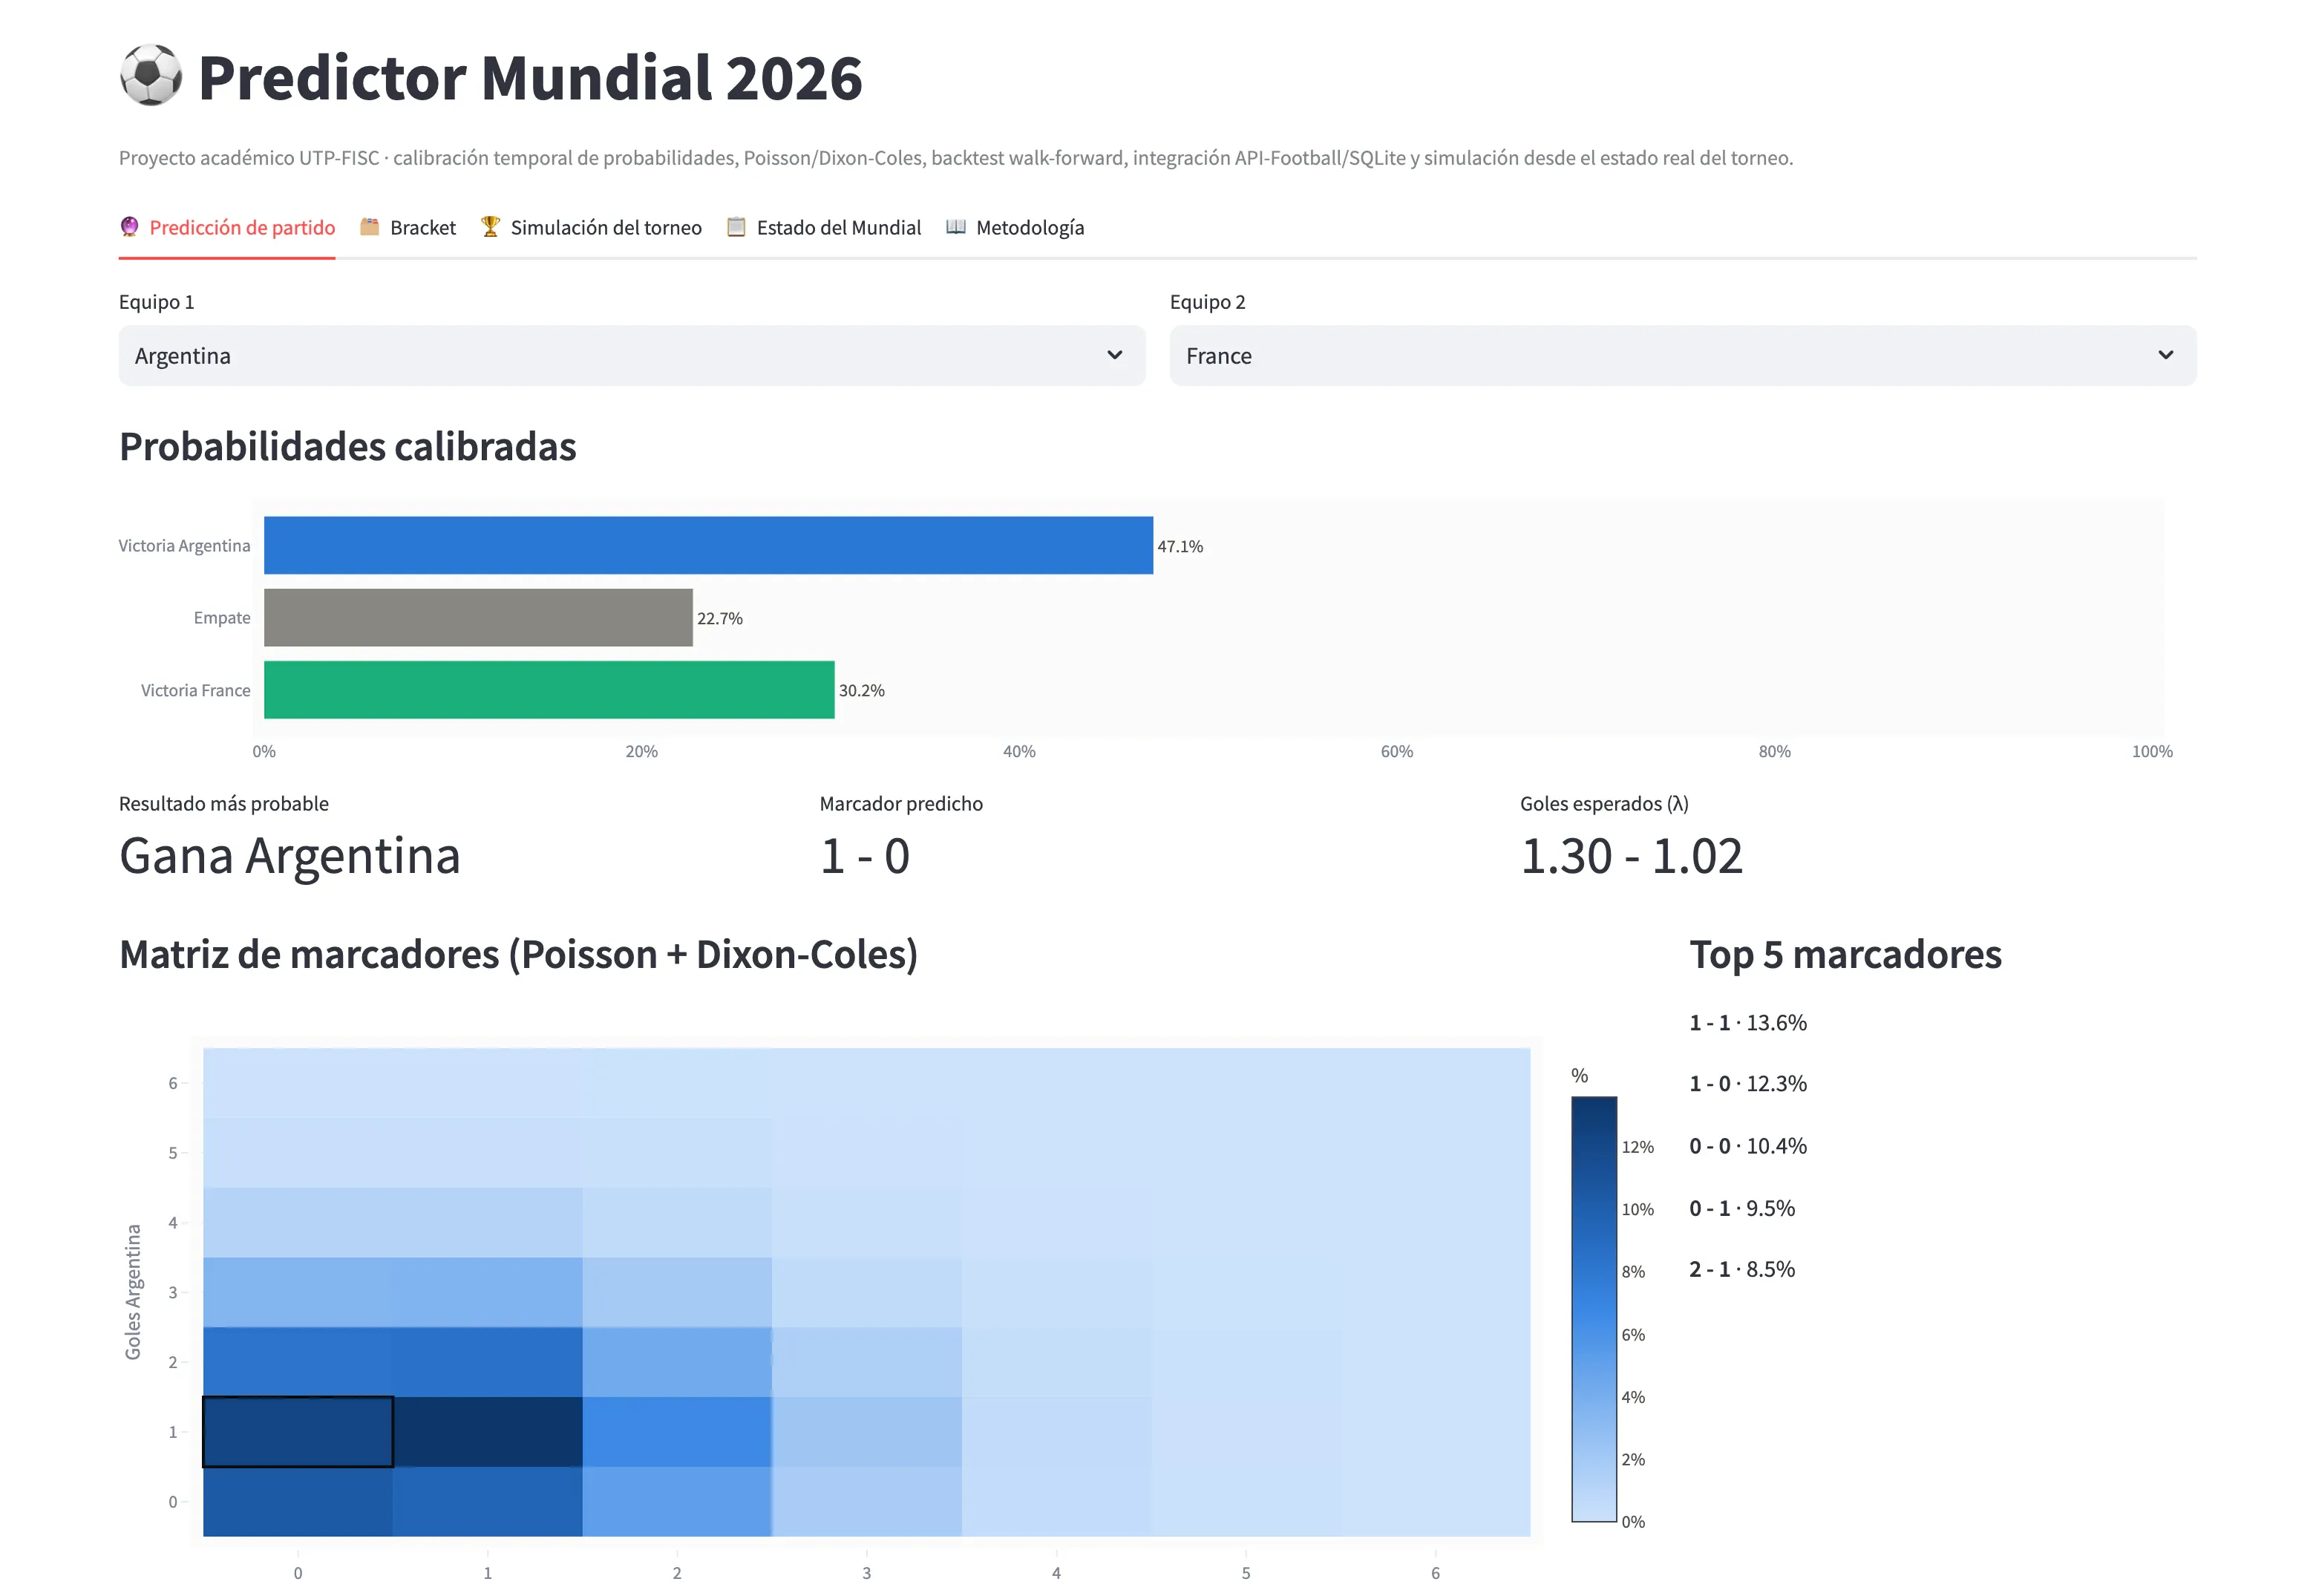Click the open book icon for Metodología
This screenshot has height=1596, width=2316.
pyautogui.click(x=956, y=227)
